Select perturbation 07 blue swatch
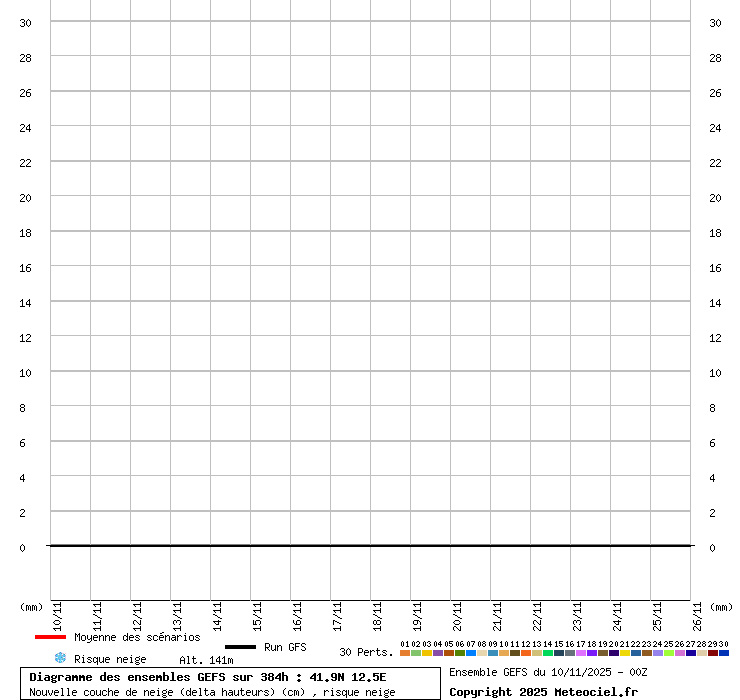Viewport: 740px width, 700px height. coord(471,653)
